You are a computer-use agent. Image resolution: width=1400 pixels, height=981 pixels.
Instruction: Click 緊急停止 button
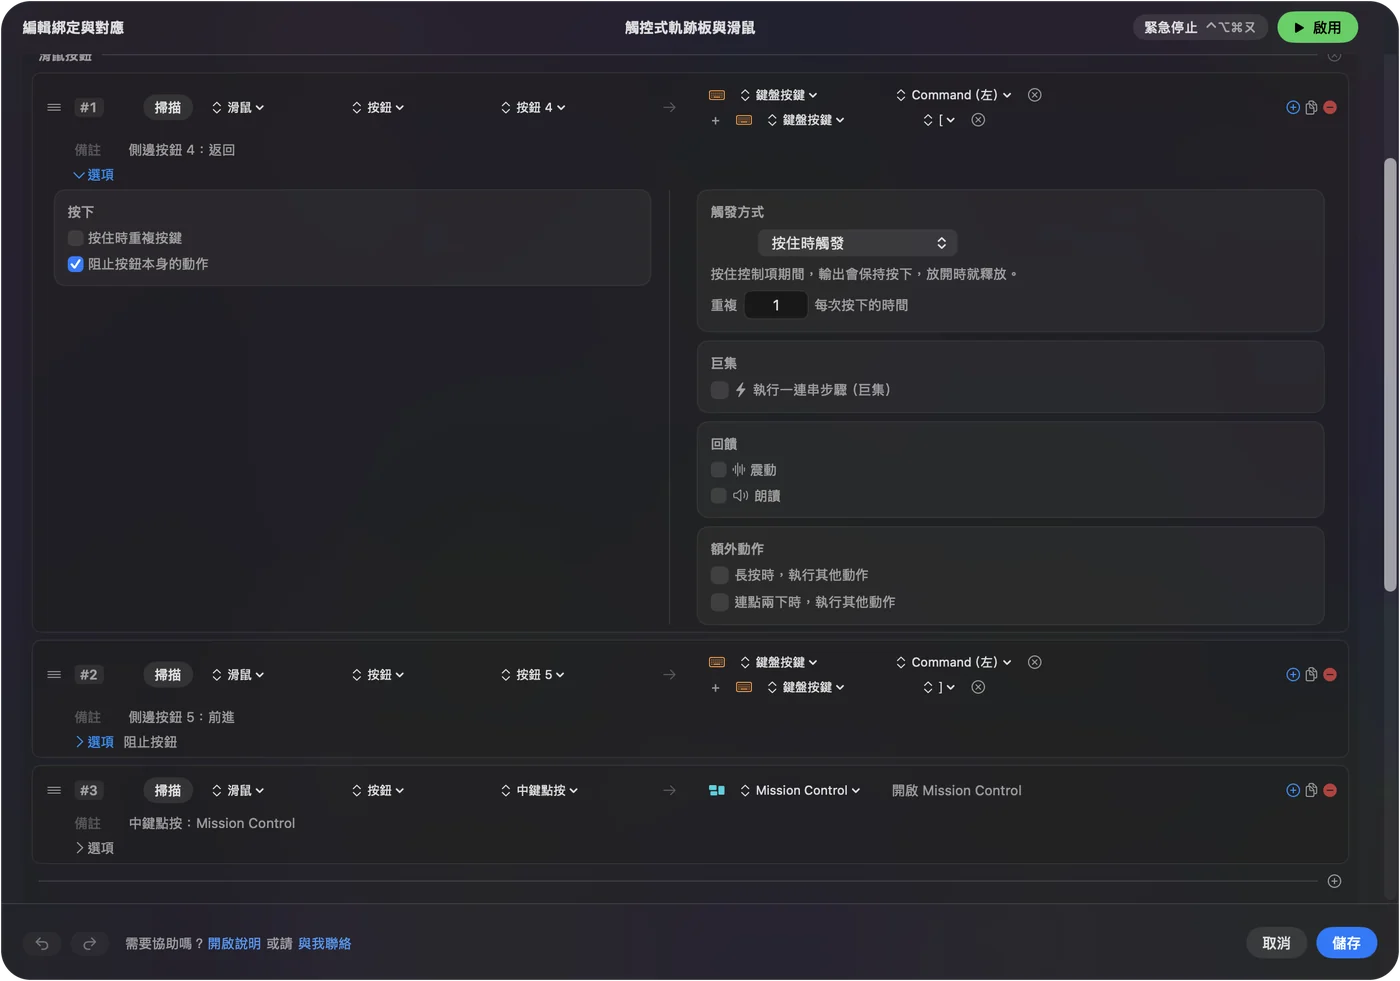[1200, 27]
